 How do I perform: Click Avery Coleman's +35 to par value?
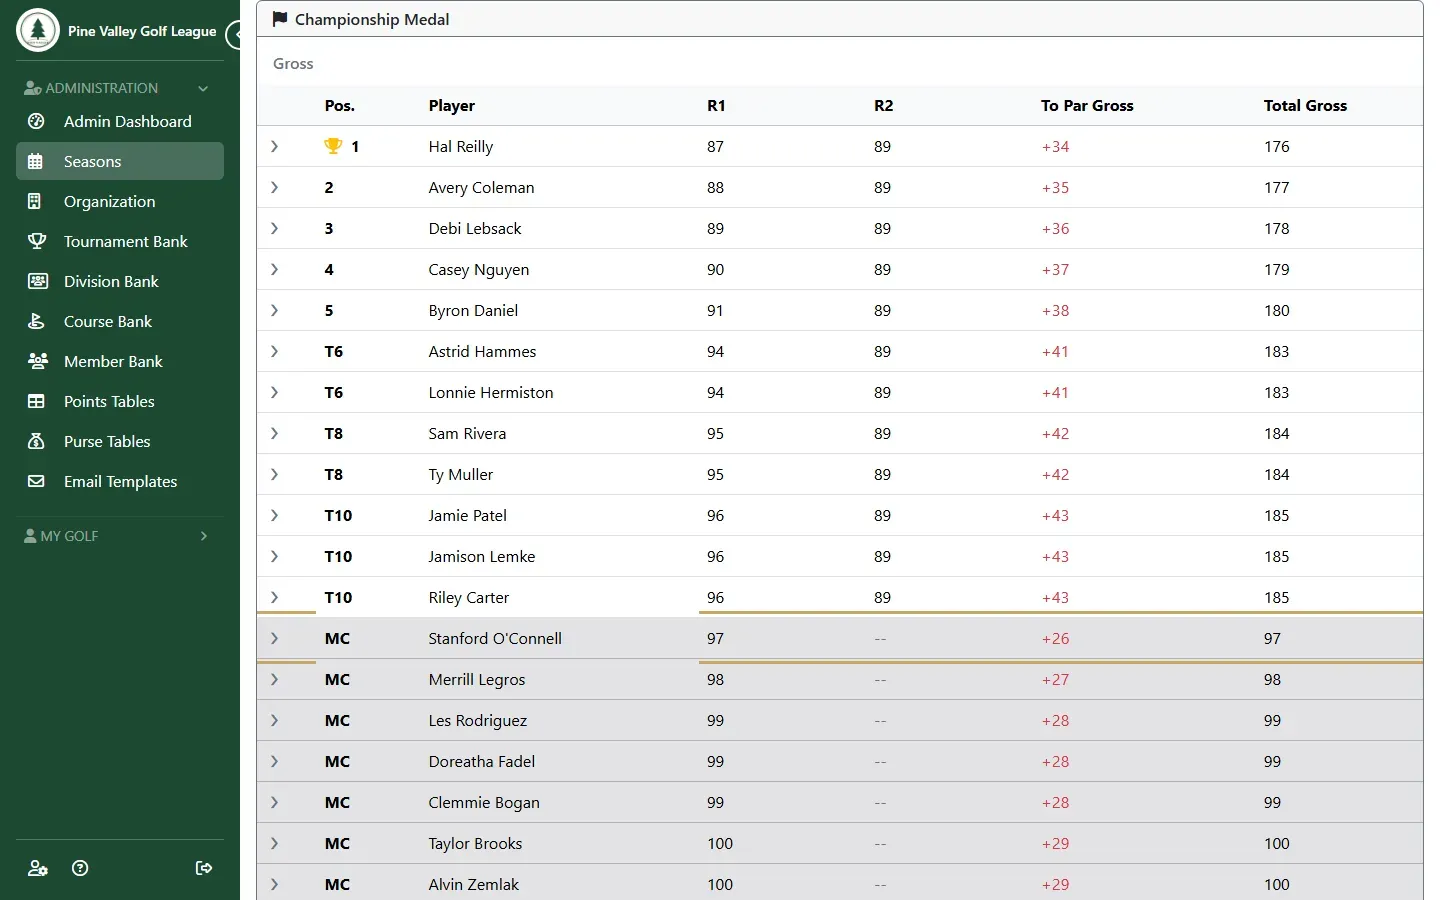coord(1055,187)
